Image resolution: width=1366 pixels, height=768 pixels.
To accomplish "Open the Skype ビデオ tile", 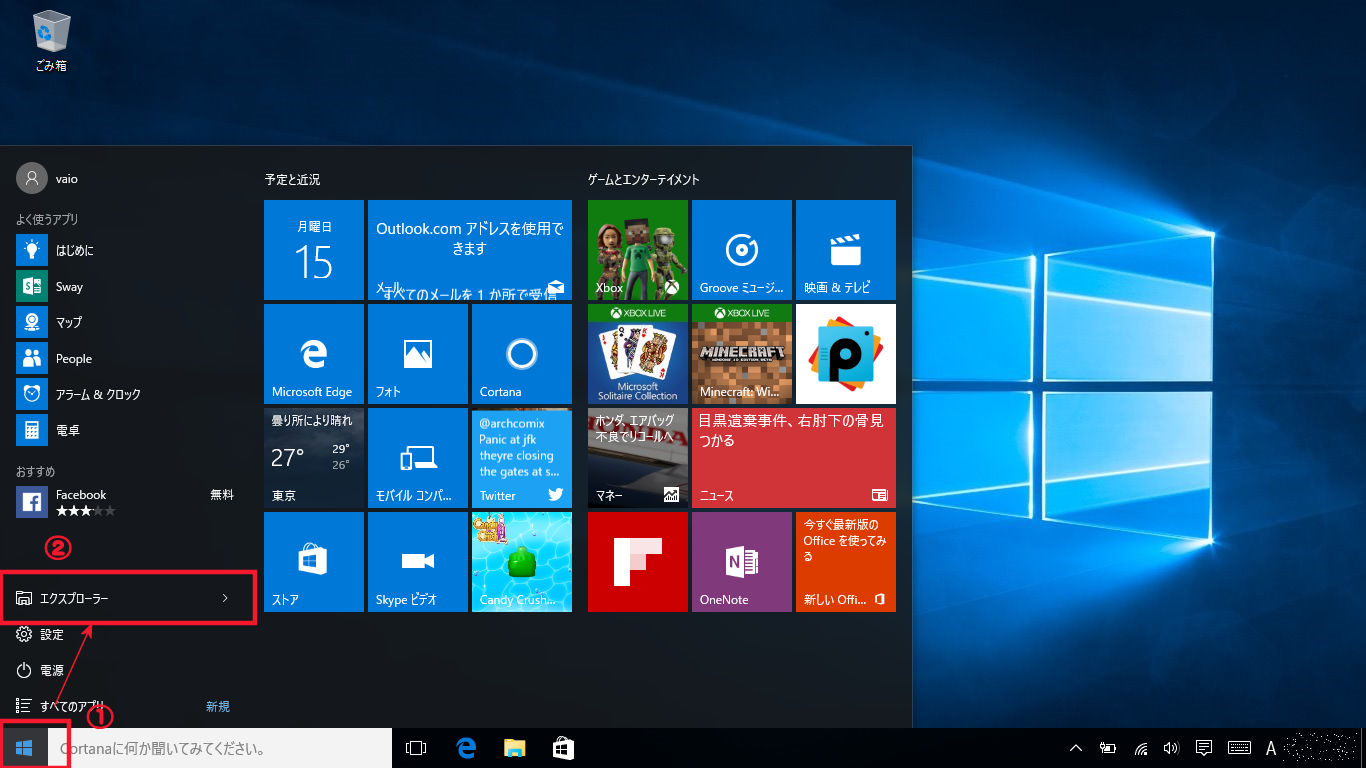I will click(x=418, y=562).
